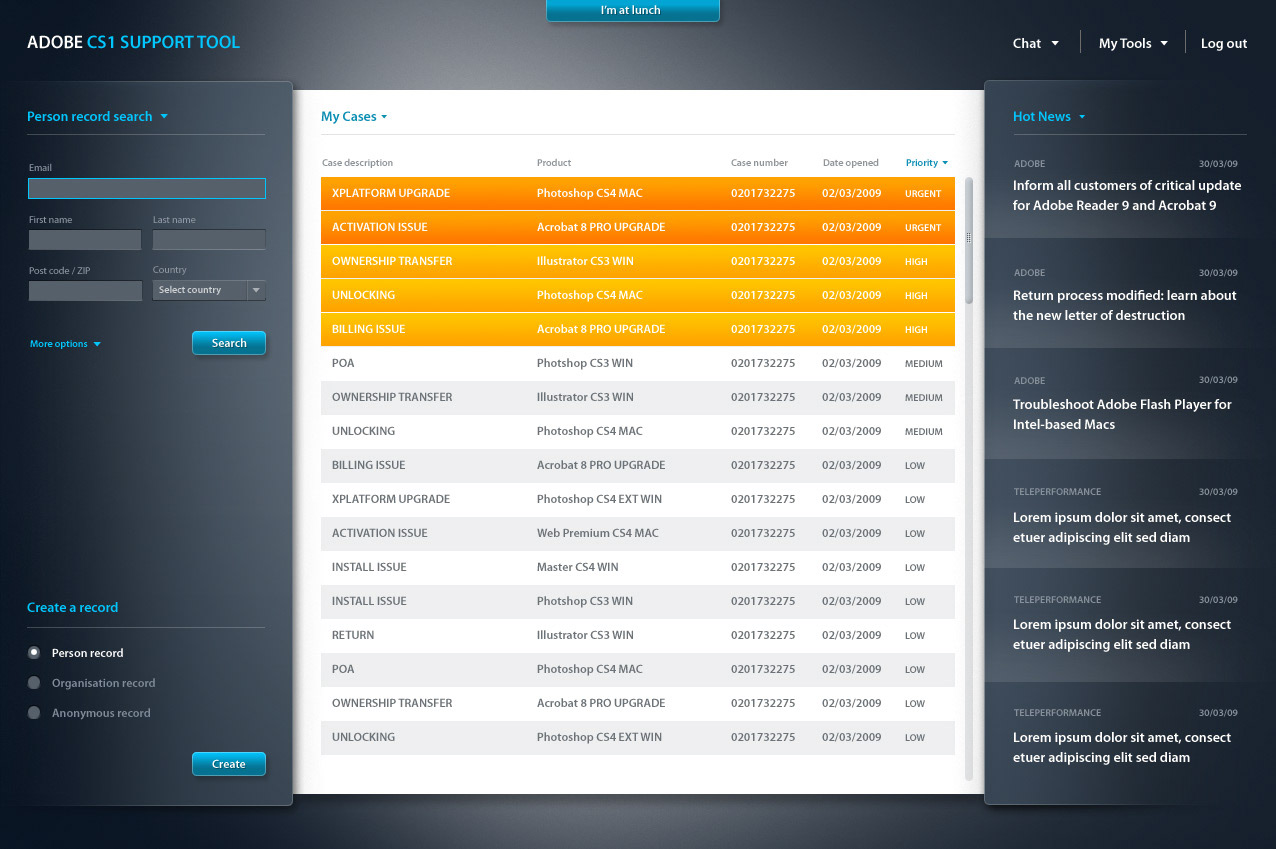Open the My Tools dropdown menu
Image resolution: width=1276 pixels, height=849 pixels.
[1133, 43]
